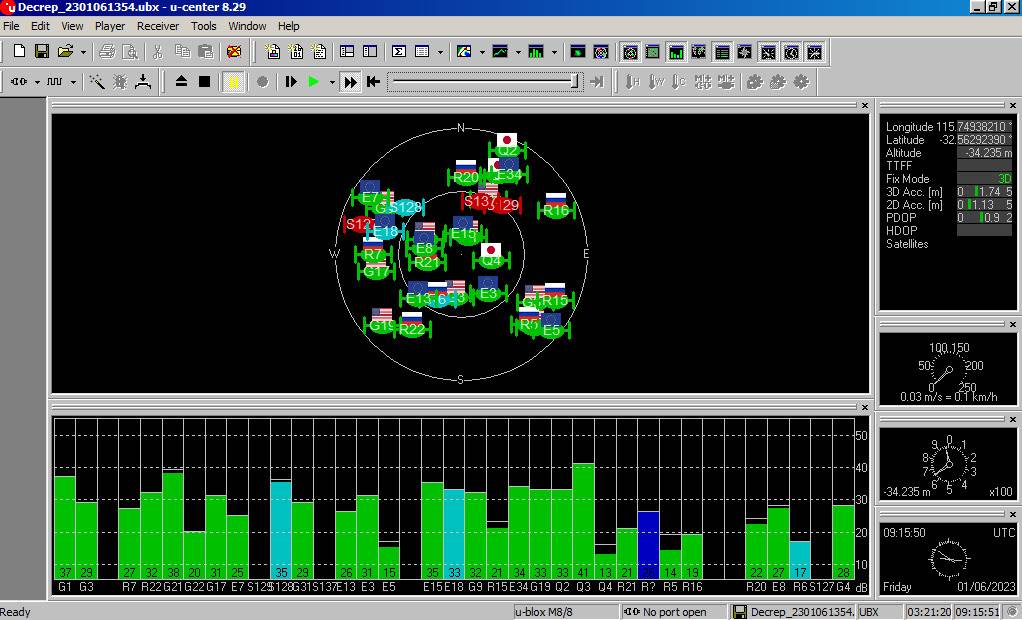Click the Debug bug icon
1022x620 pixels.
(x=120, y=82)
